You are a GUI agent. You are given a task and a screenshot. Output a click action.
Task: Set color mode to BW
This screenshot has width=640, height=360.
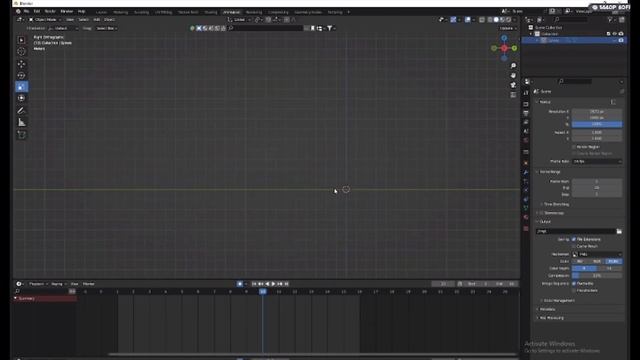click(x=580, y=261)
